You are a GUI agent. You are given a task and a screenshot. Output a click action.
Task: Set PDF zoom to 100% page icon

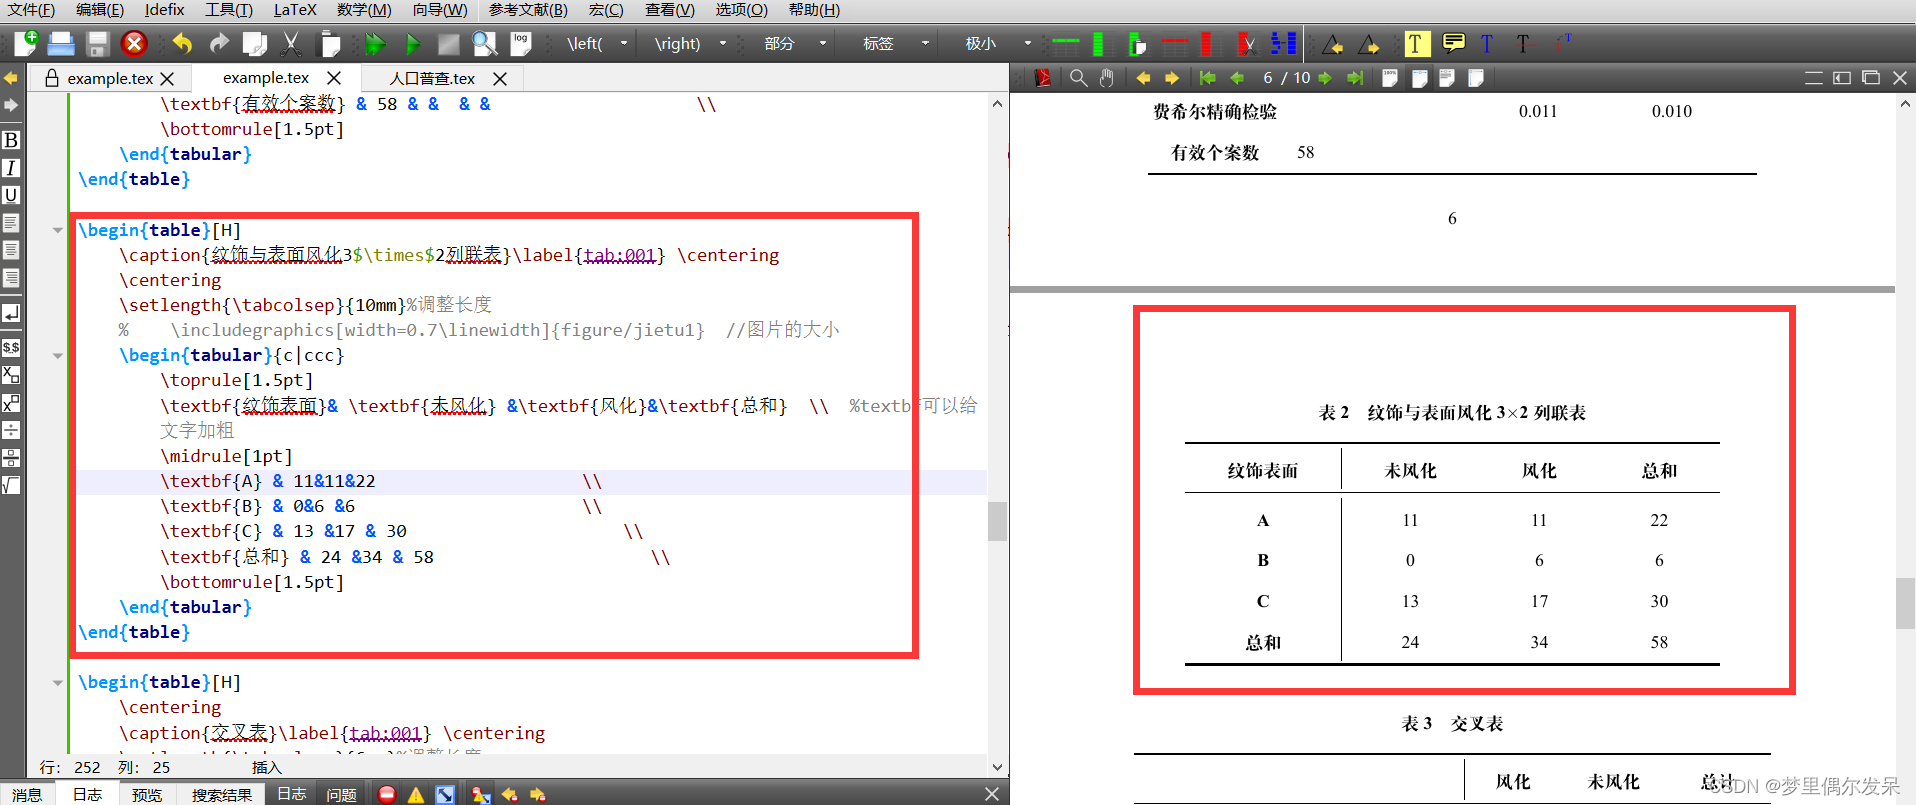coord(1389,78)
